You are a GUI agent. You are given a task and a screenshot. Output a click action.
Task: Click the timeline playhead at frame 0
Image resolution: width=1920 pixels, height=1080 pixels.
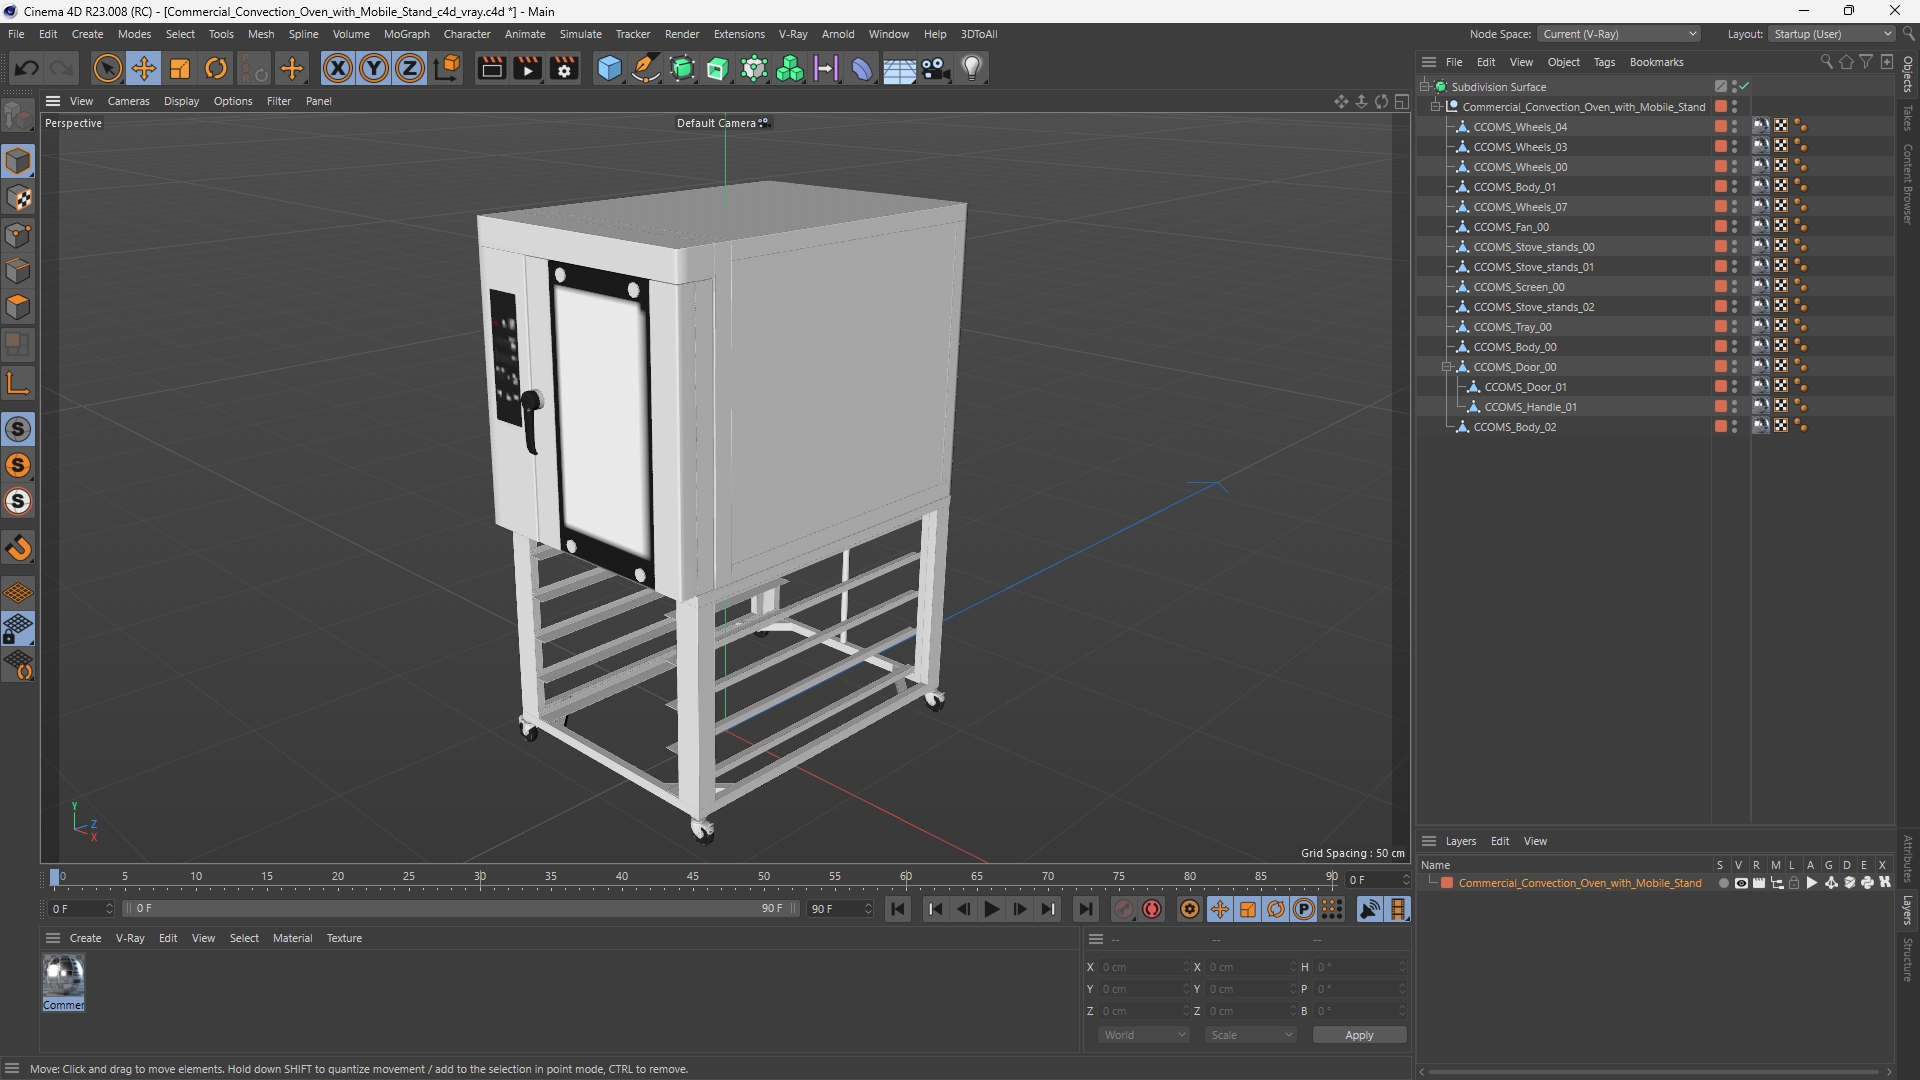[55, 878]
